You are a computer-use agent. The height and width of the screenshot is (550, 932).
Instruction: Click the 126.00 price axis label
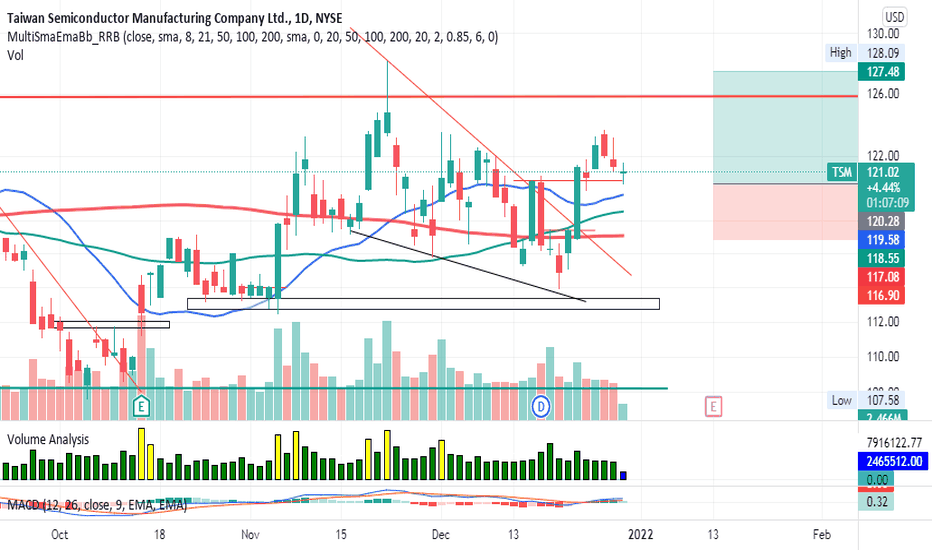click(x=883, y=94)
